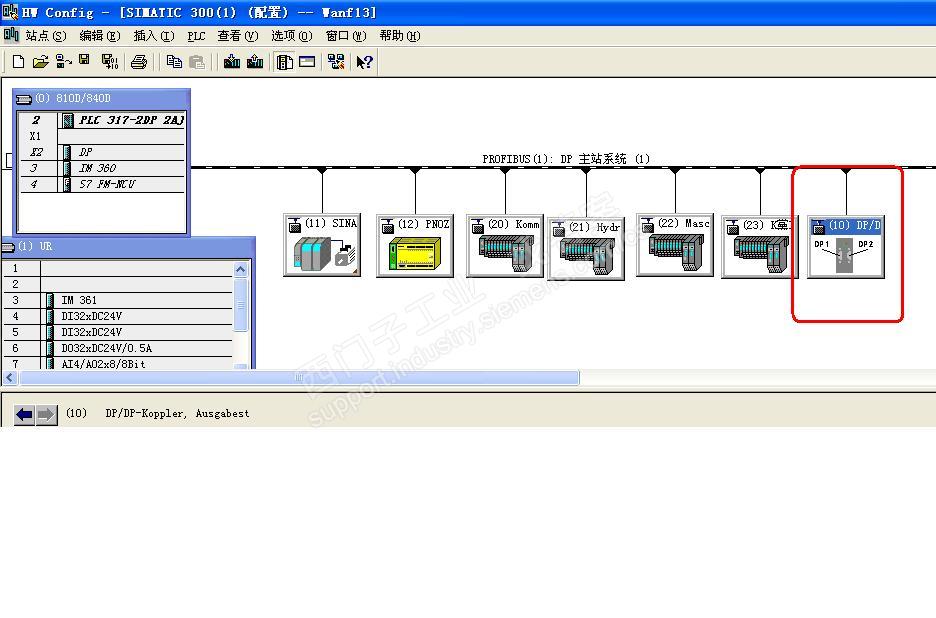This screenshot has width=936, height=618.
Task: Click the UR rack vertical scrollbar thumb
Action: pos(241,305)
